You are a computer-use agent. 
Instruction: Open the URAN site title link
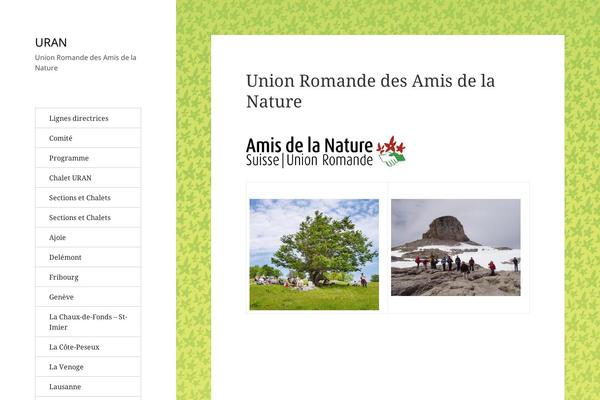[x=51, y=42]
